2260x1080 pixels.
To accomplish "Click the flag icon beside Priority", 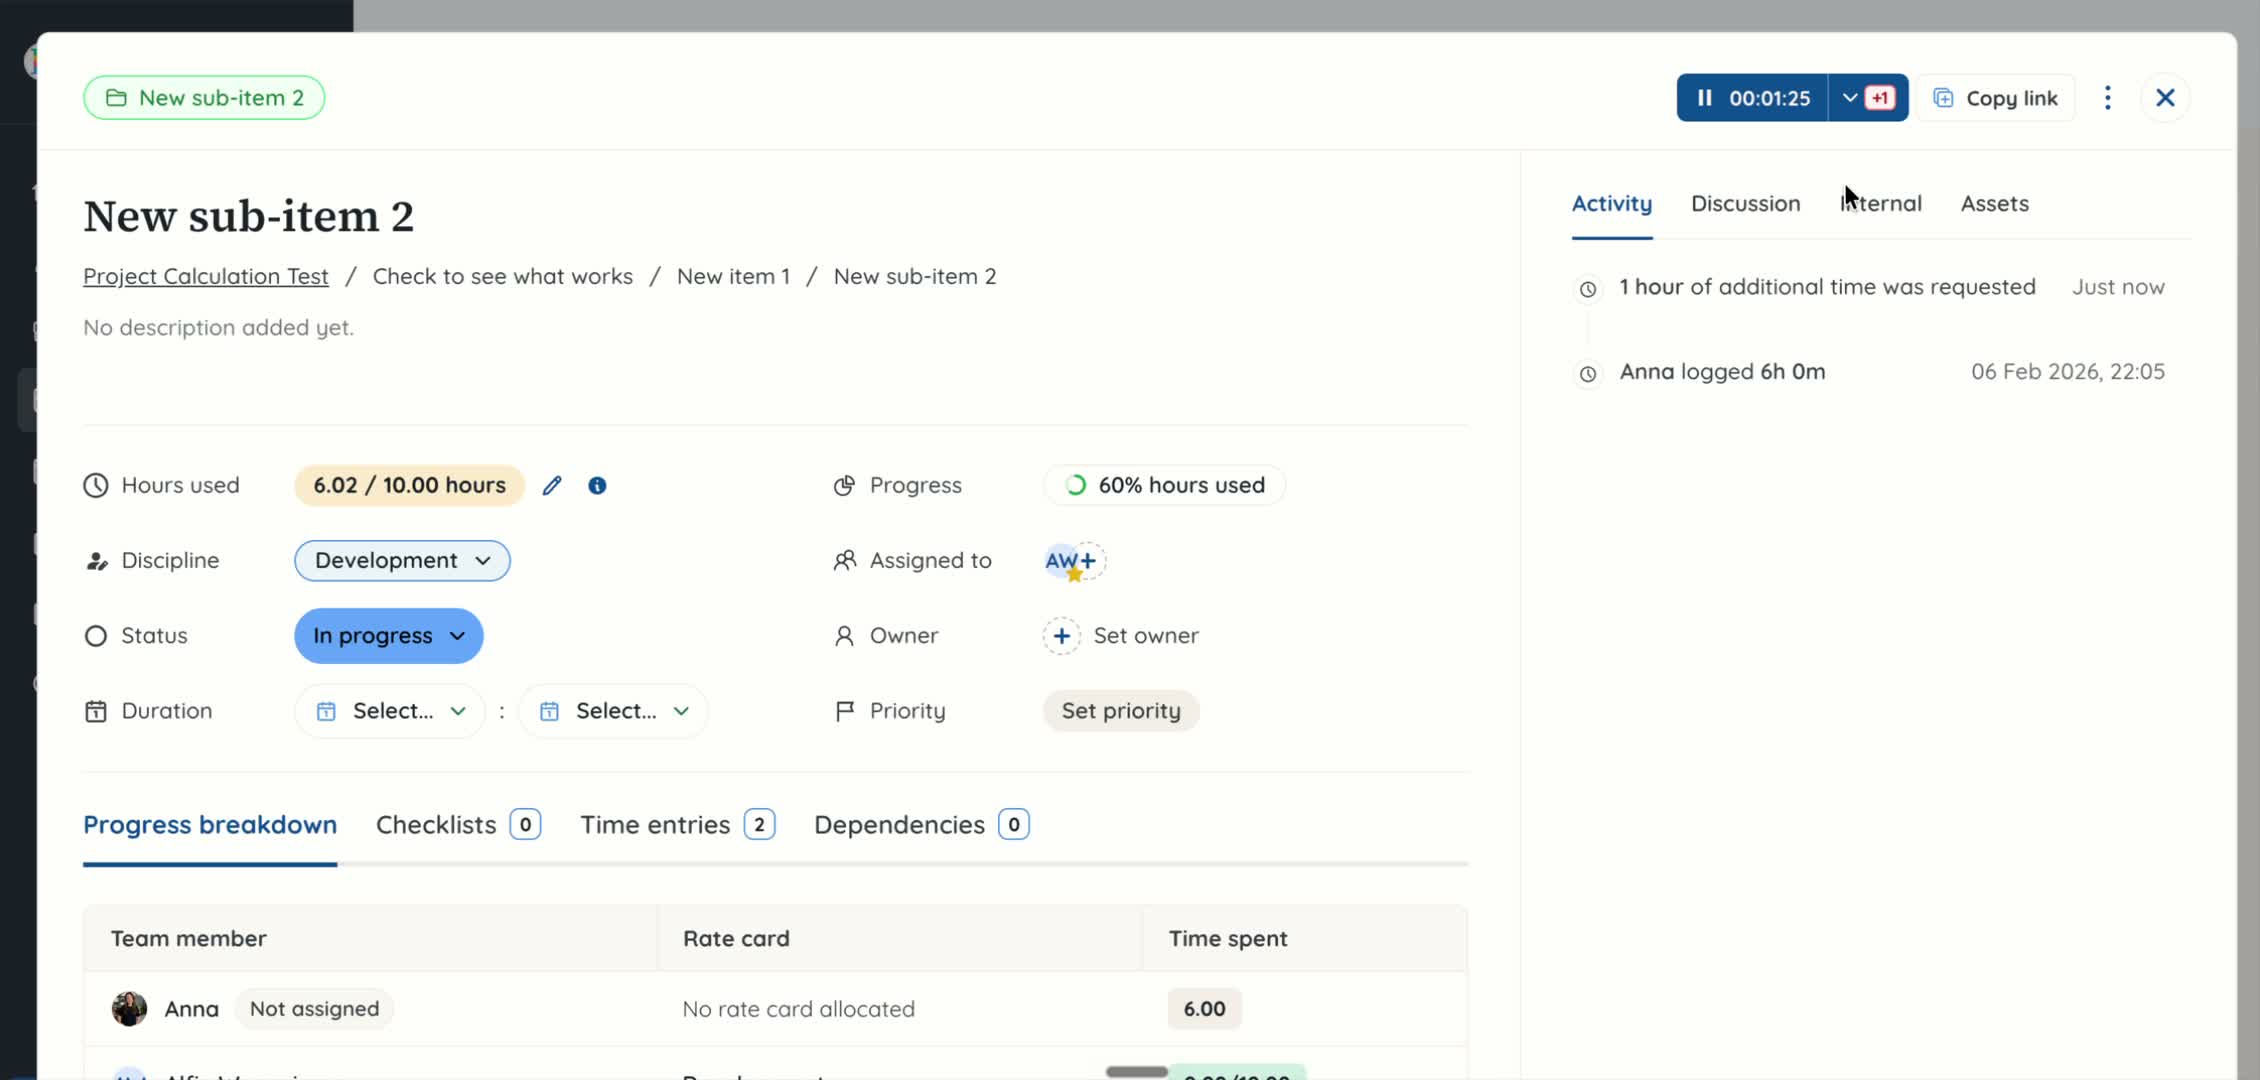I will click(844, 711).
